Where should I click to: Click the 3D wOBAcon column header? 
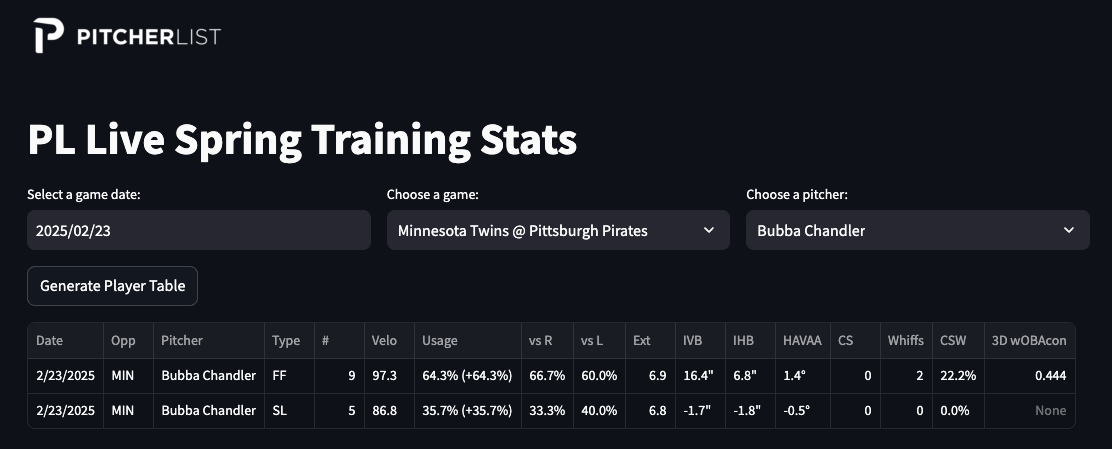[1030, 340]
